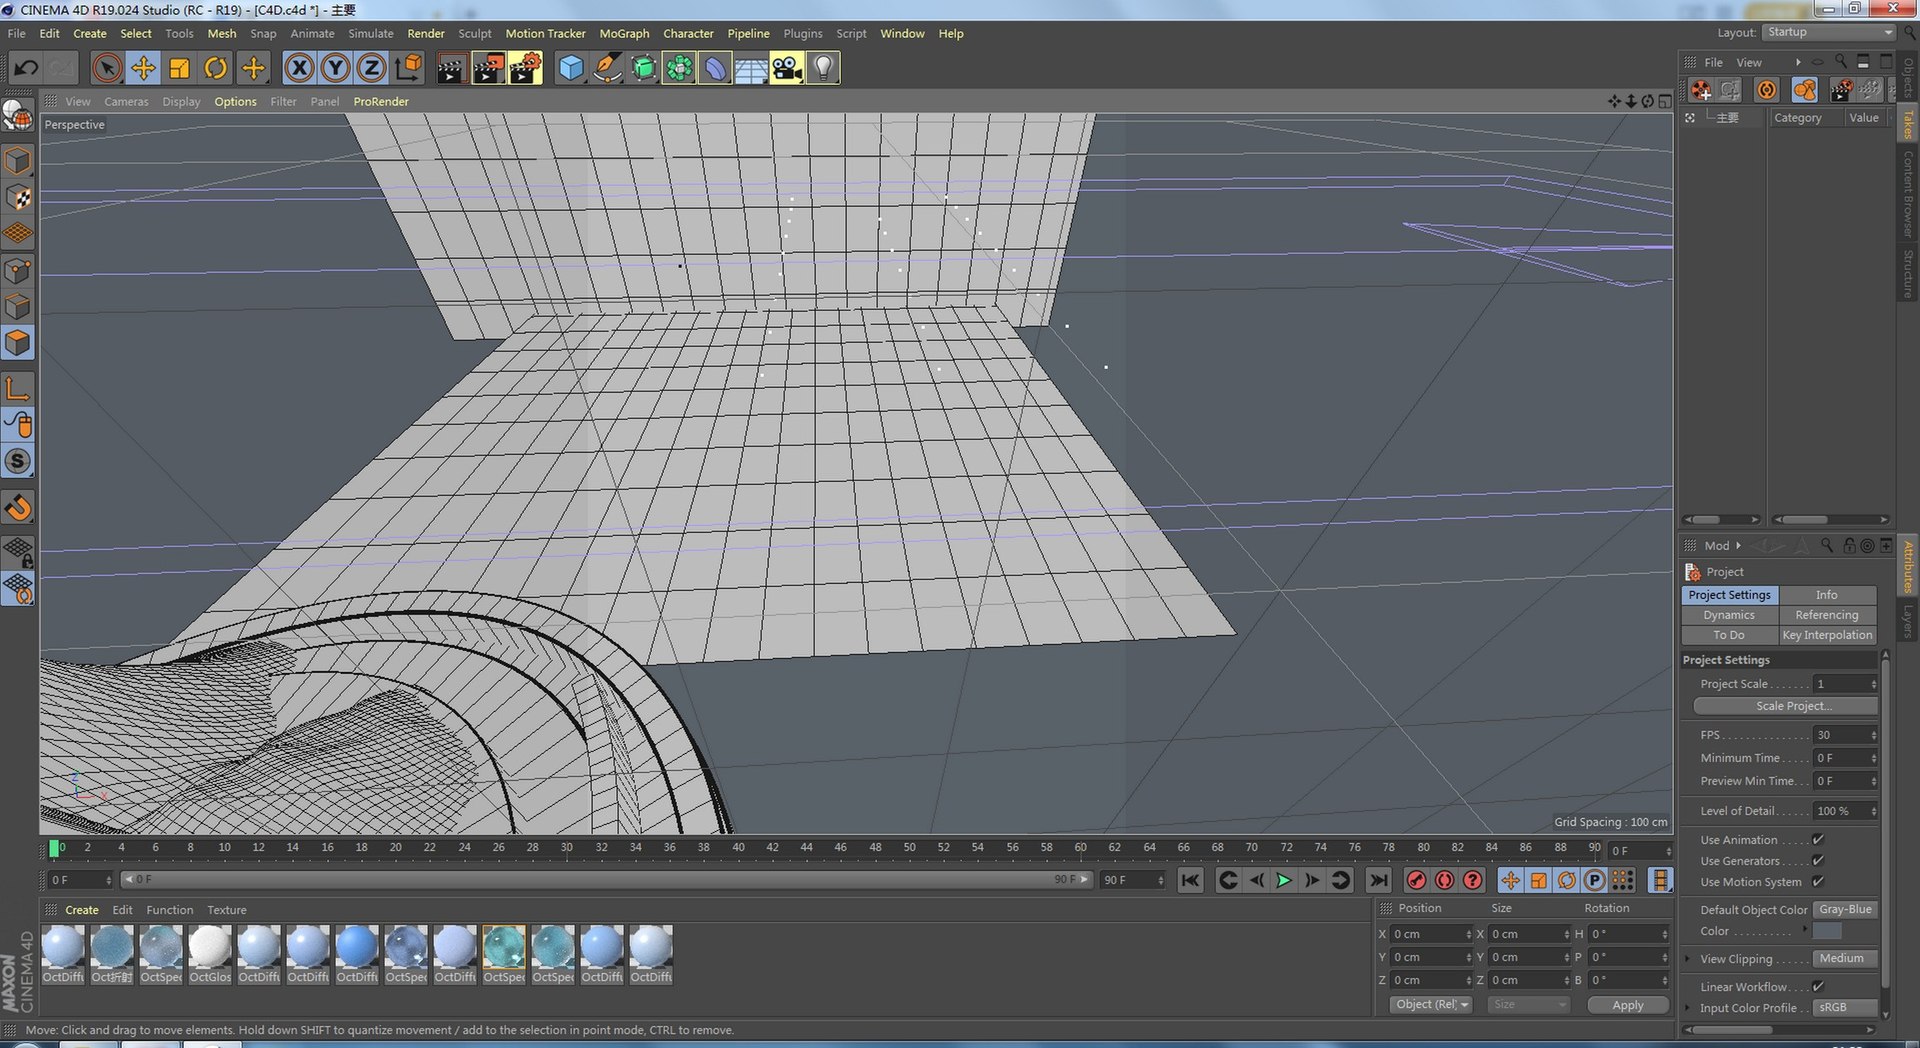Switch to Points mode
Screen dimensions: 1920x1048
tap(18, 270)
